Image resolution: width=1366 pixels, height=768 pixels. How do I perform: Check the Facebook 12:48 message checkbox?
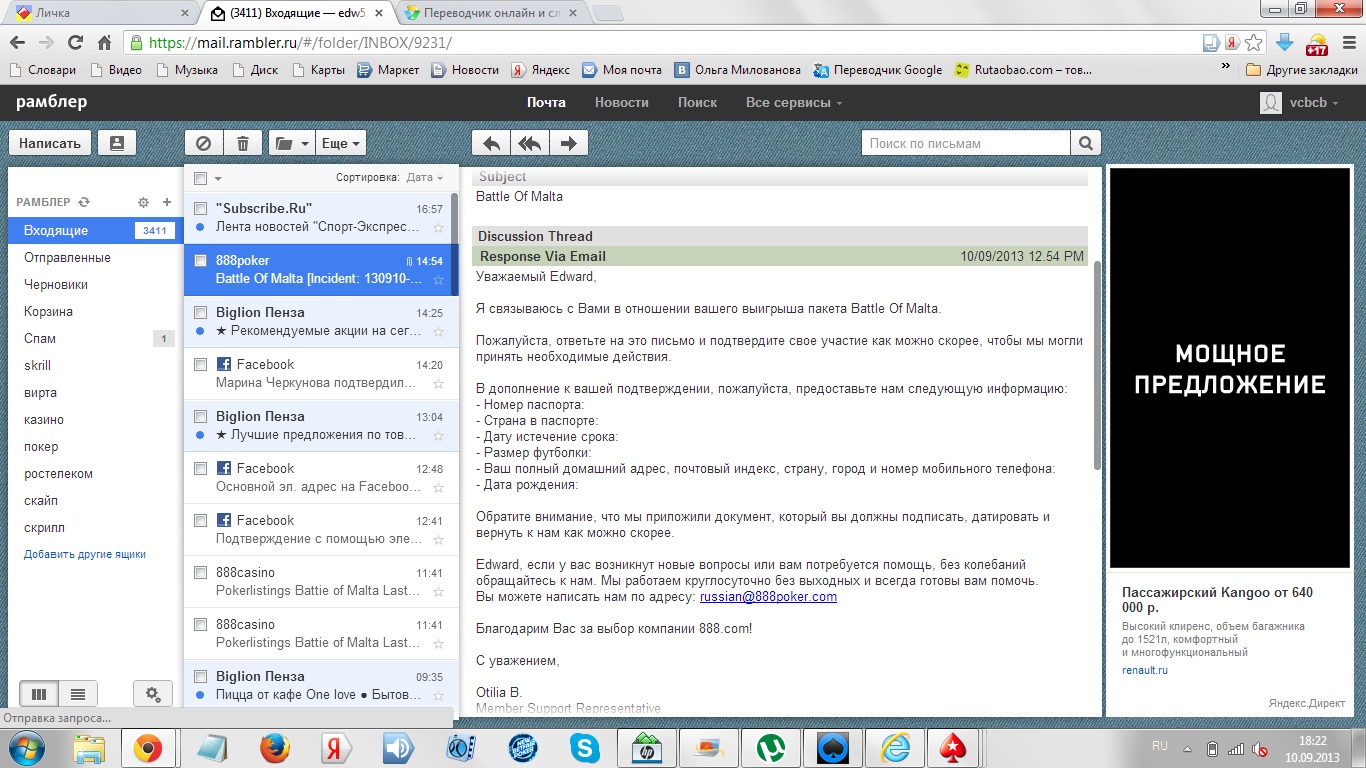coord(200,468)
